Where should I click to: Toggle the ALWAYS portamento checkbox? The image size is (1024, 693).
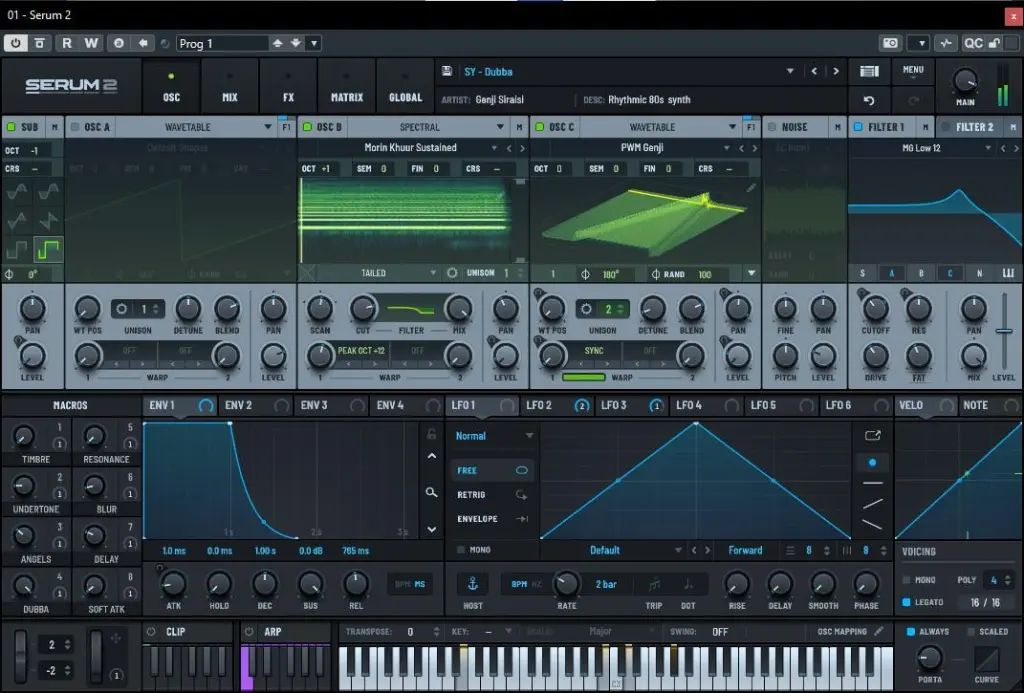[910, 632]
